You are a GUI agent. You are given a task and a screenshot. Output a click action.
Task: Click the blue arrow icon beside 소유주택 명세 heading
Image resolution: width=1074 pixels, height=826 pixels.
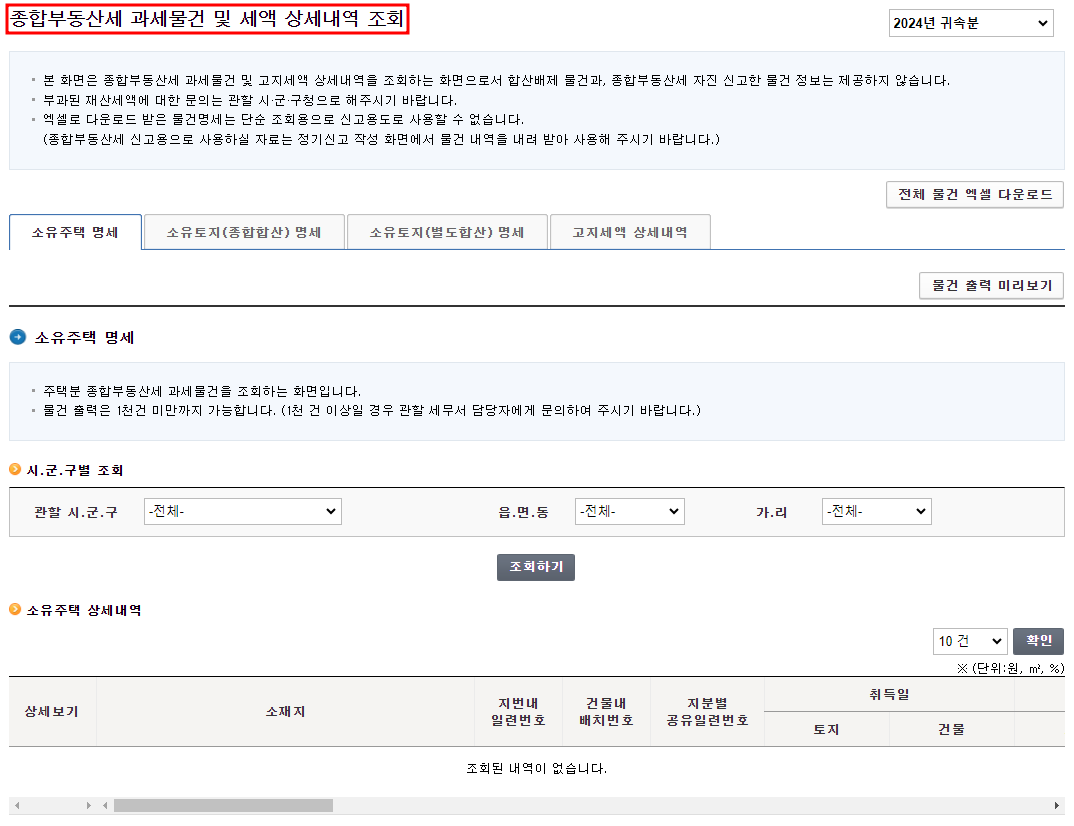coord(18,337)
